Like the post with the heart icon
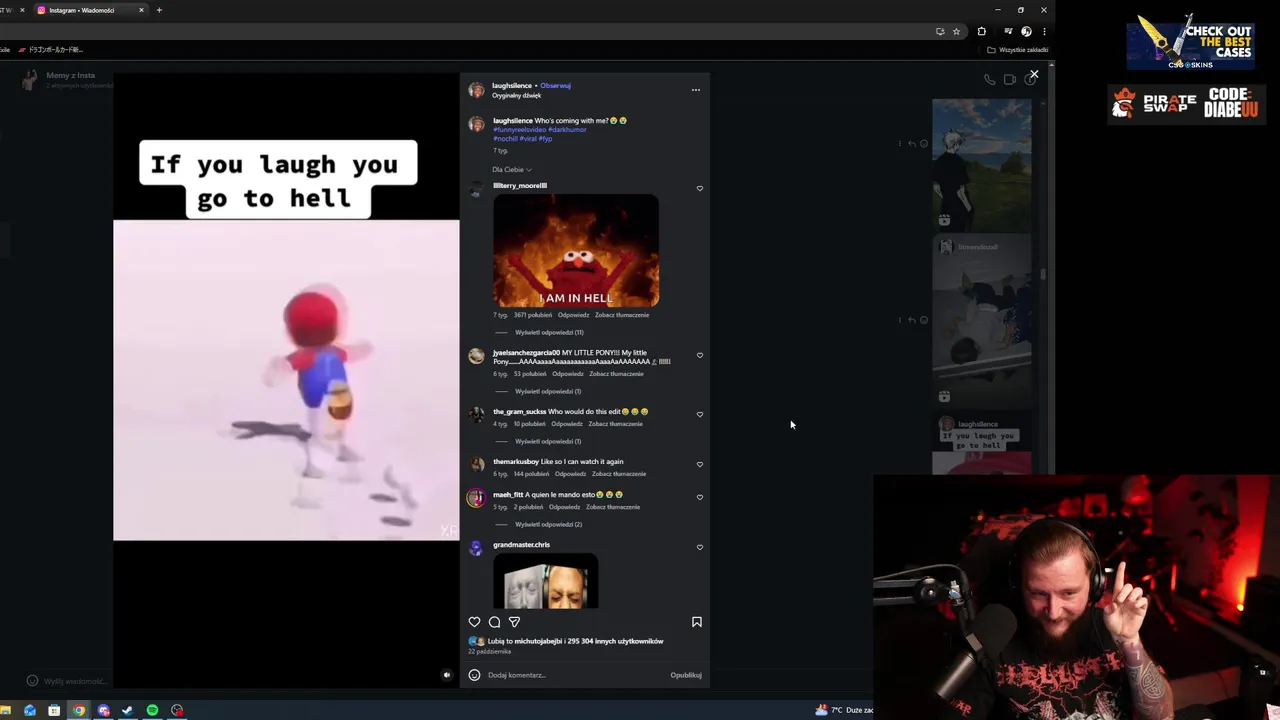Screen dimensions: 1280x720 pyautogui.click(x=475, y=622)
